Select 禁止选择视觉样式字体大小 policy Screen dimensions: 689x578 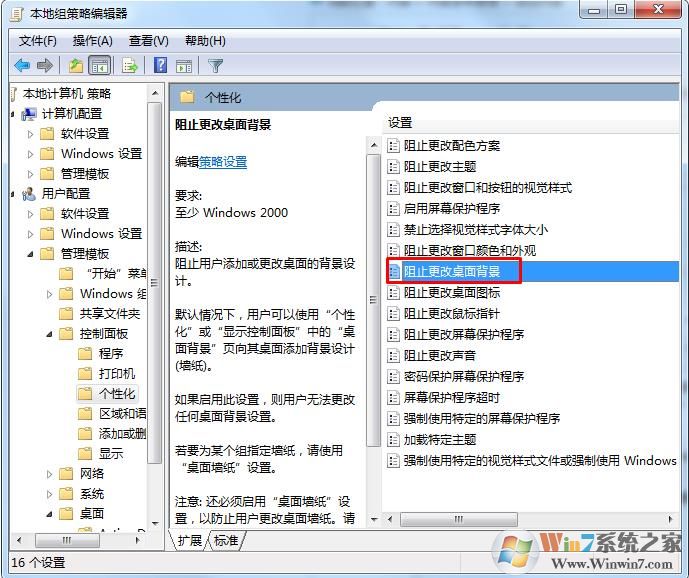(476, 229)
